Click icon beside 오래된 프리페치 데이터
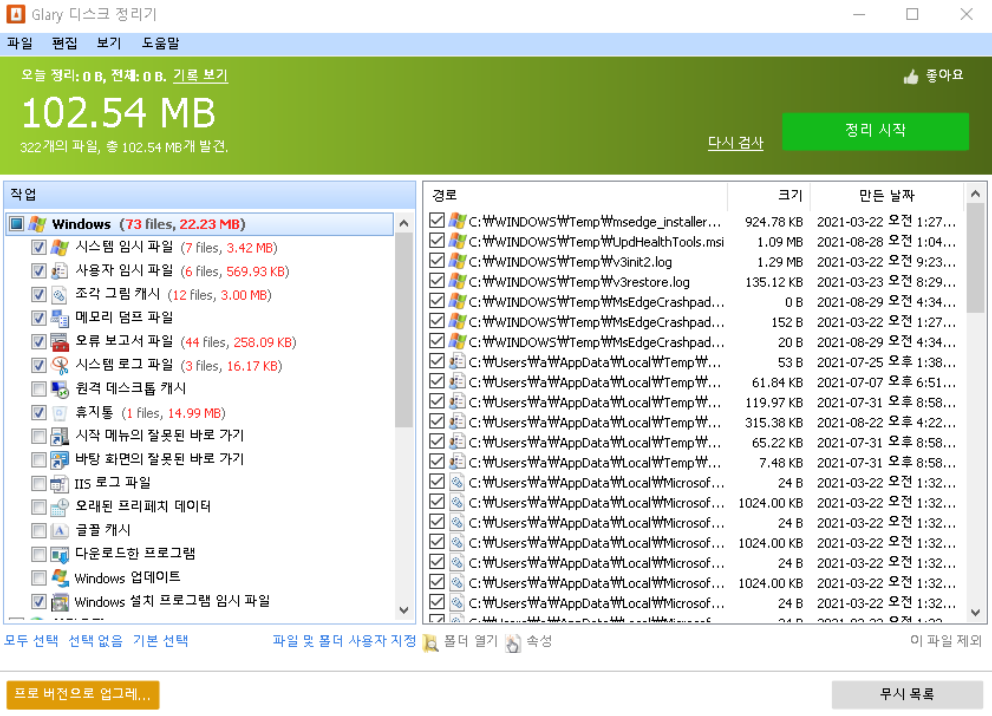This screenshot has width=992, height=716. (60, 507)
